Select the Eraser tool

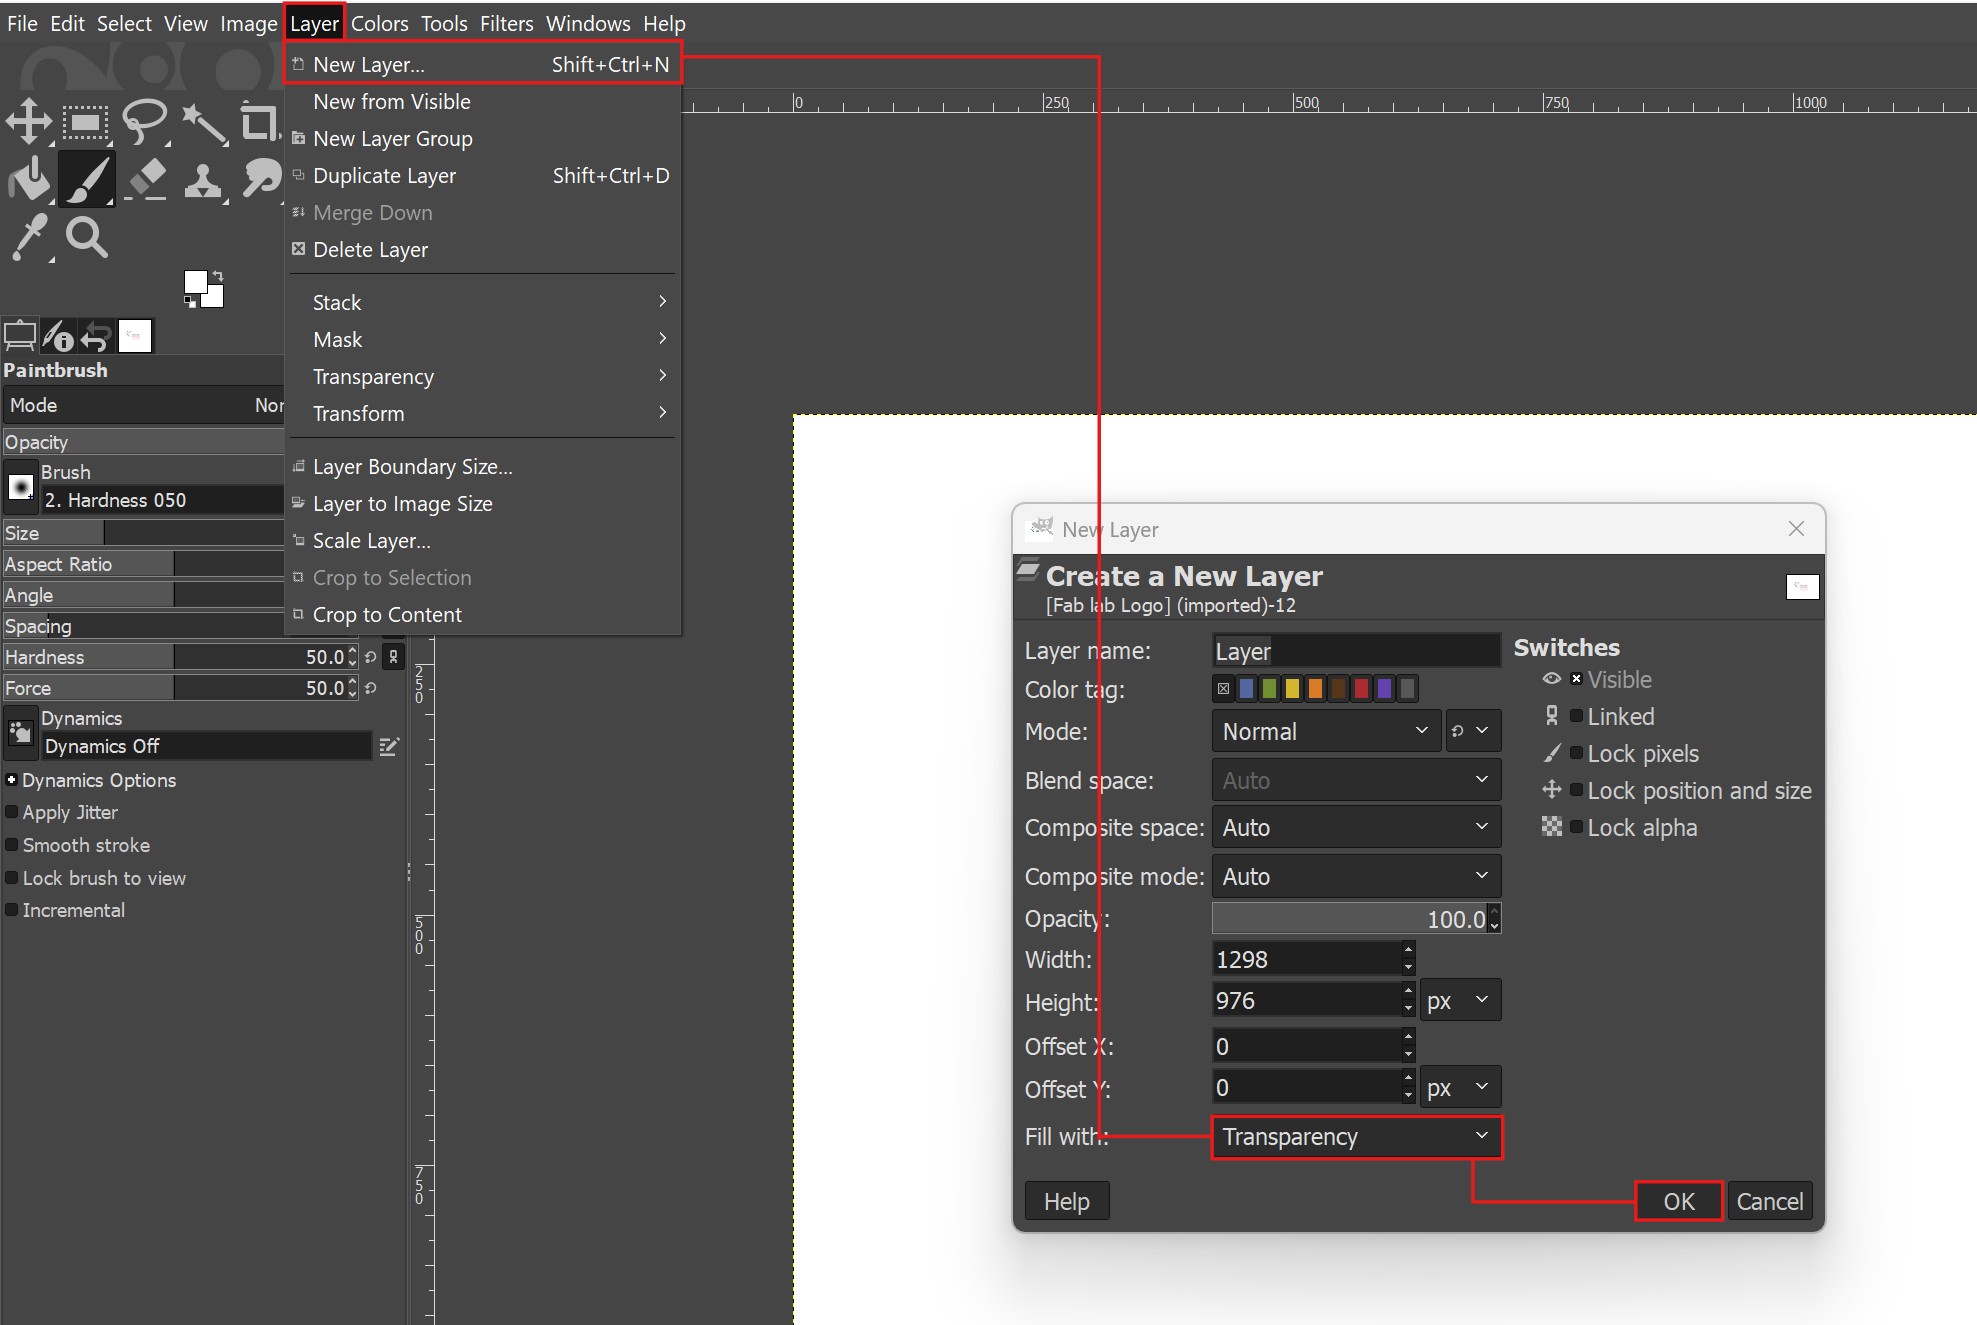pos(147,179)
